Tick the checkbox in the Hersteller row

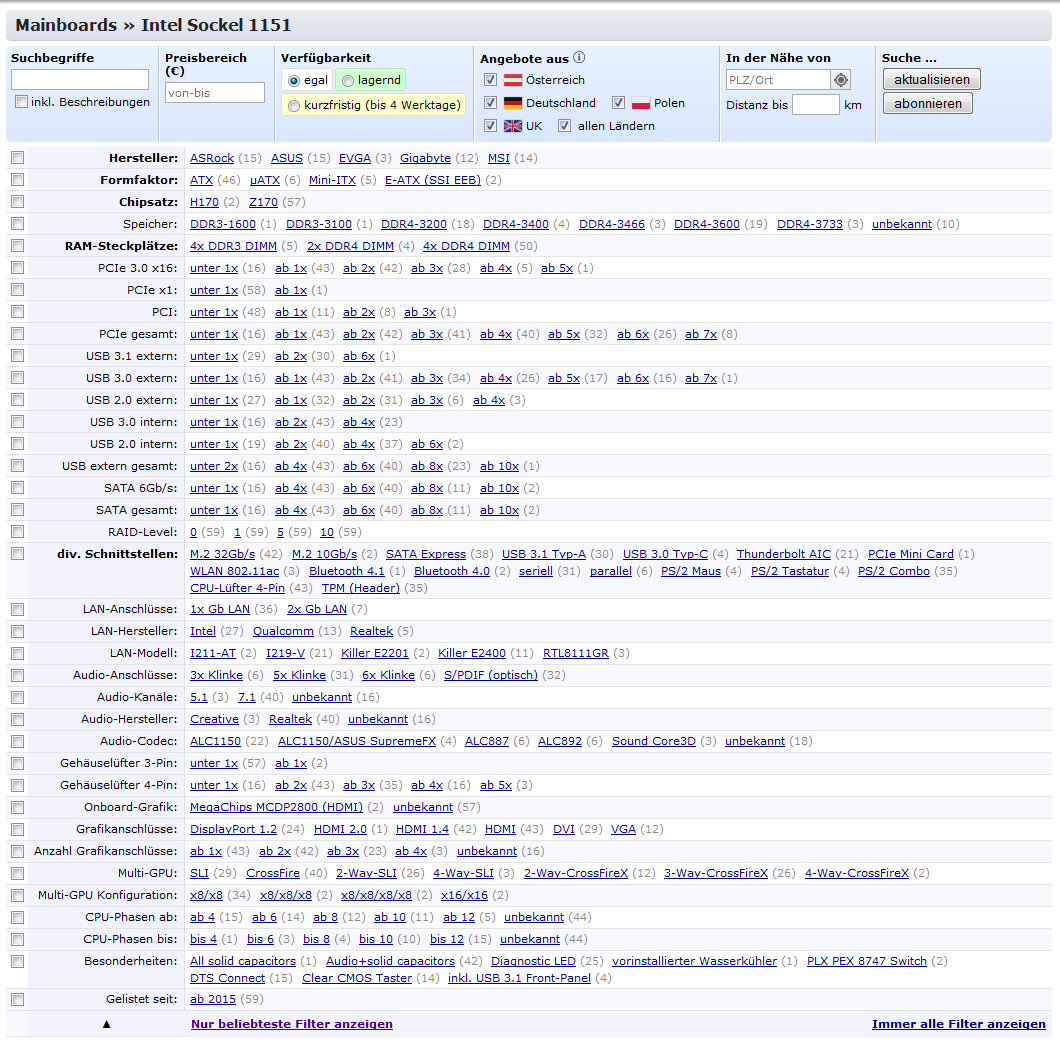[18, 158]
